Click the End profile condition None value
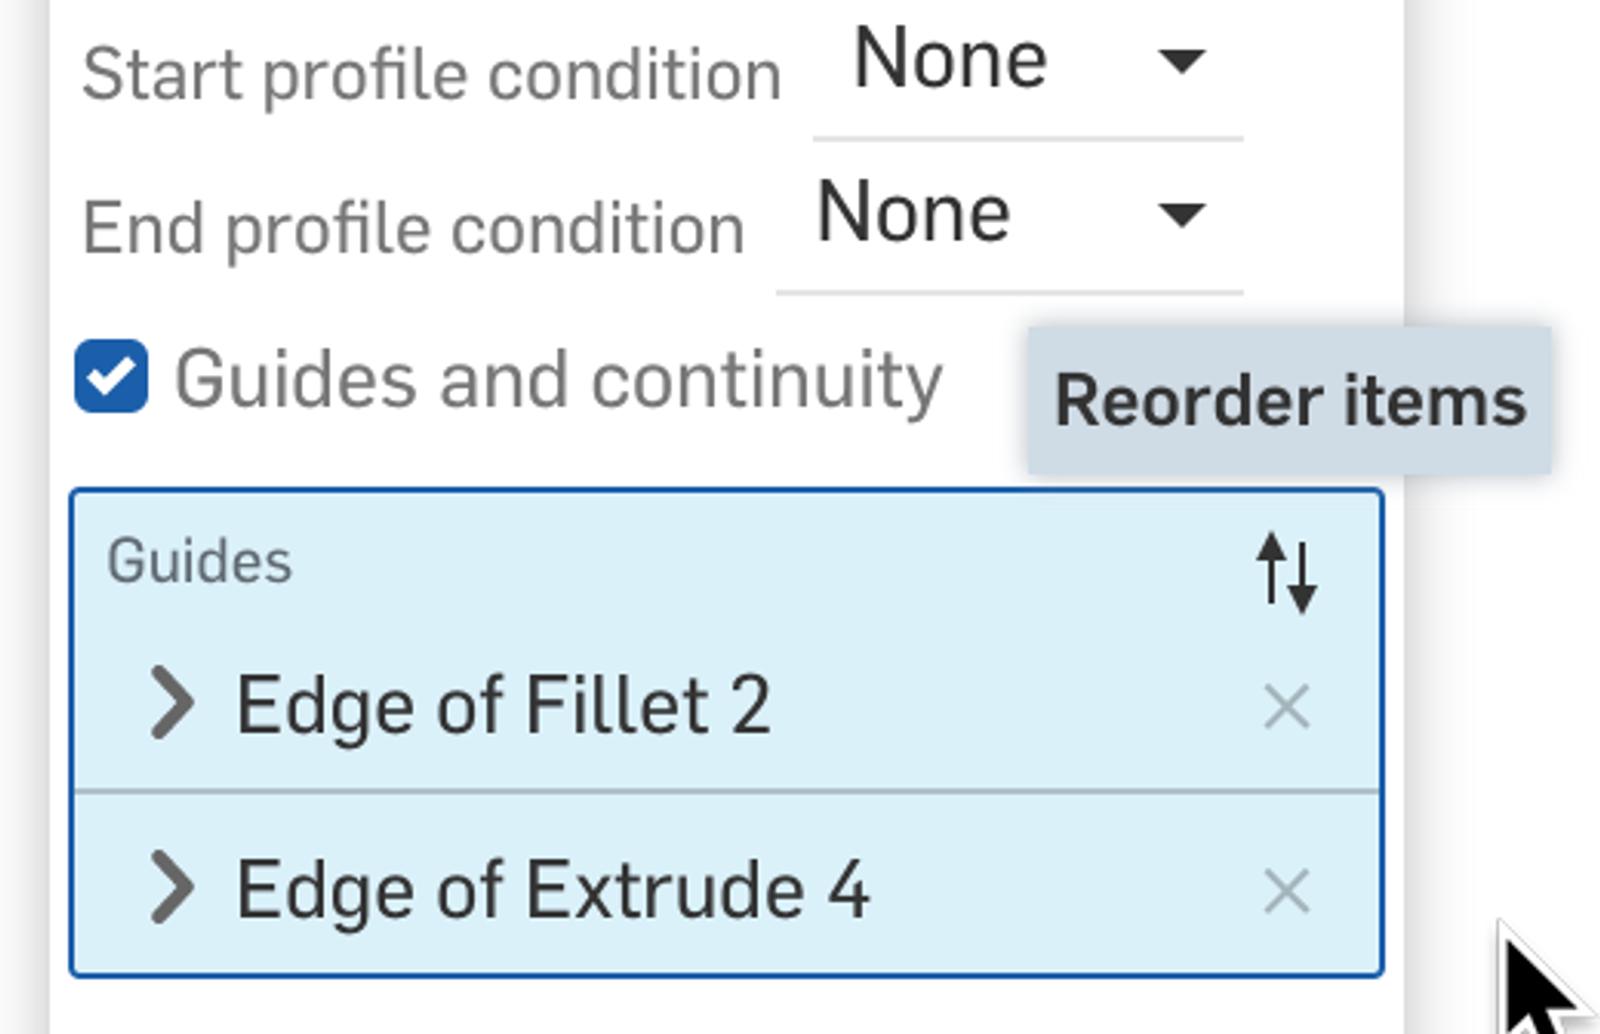The image size is (1600, 1034). pyautogui.click(x=913, y=213)
